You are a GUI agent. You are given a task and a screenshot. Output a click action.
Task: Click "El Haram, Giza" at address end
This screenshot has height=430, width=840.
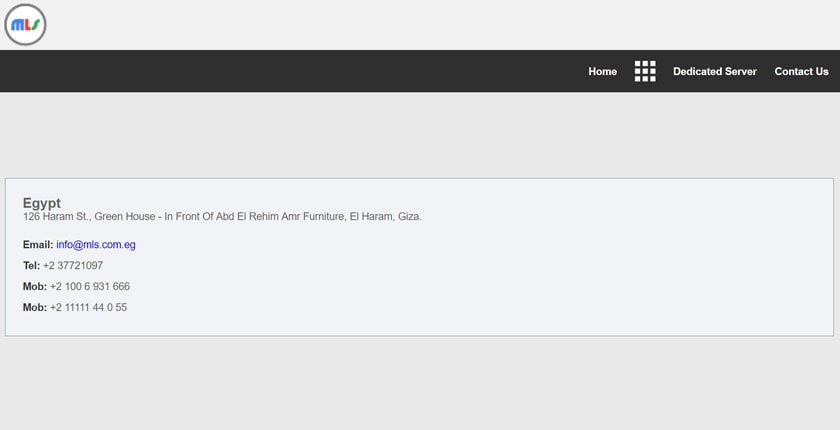[x=385, y=217]
